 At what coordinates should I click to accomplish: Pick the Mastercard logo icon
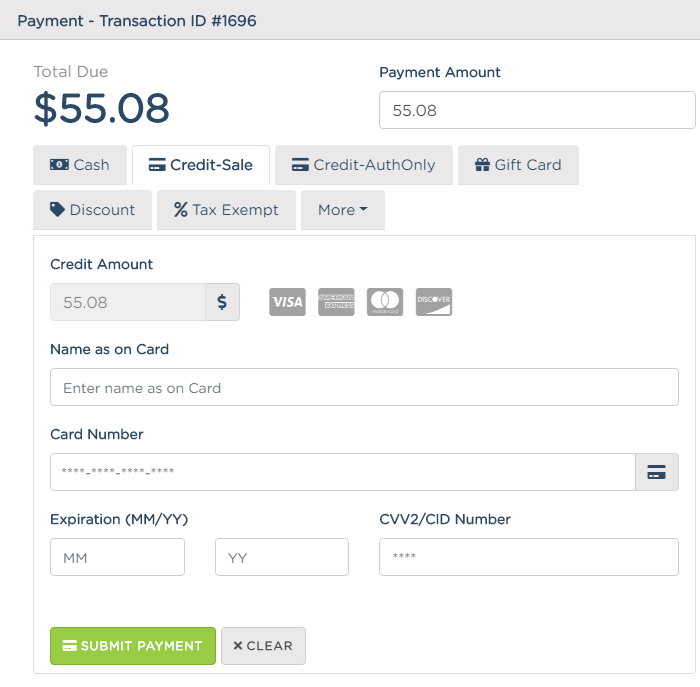click(x=385, y=302)
